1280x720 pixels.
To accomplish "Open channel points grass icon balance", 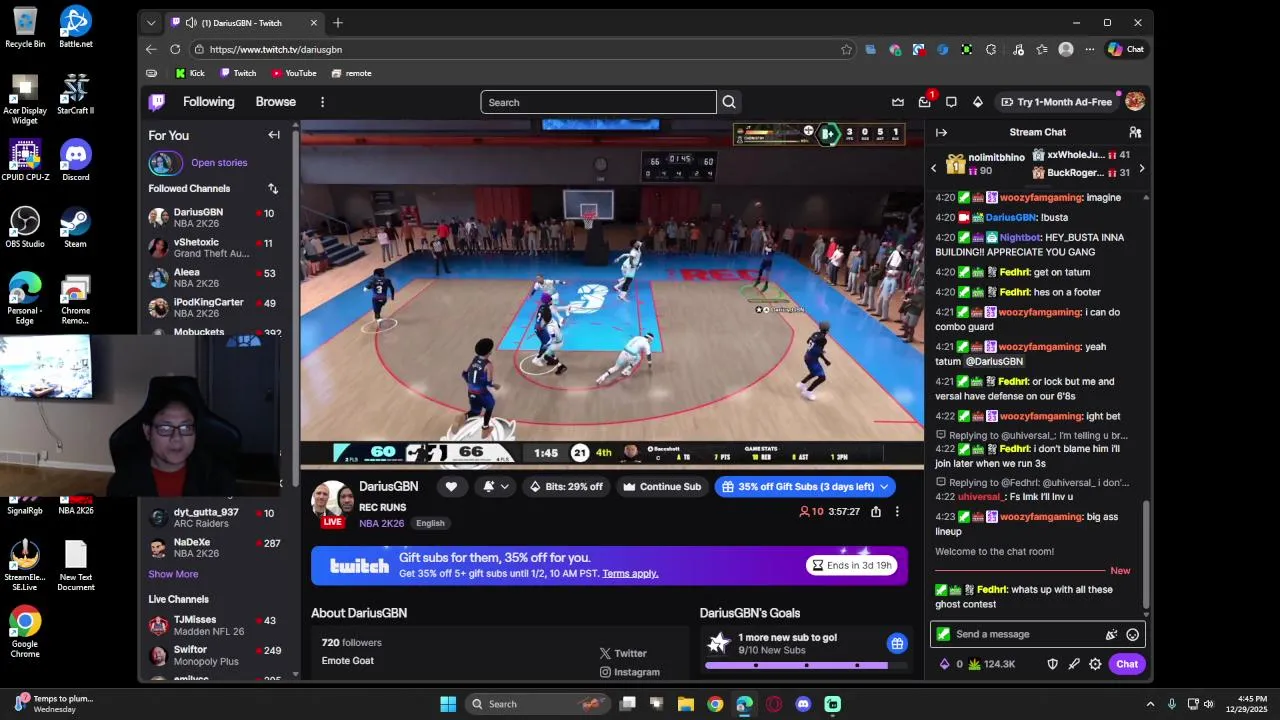I will pyautogui.click(x=992, y=664).
